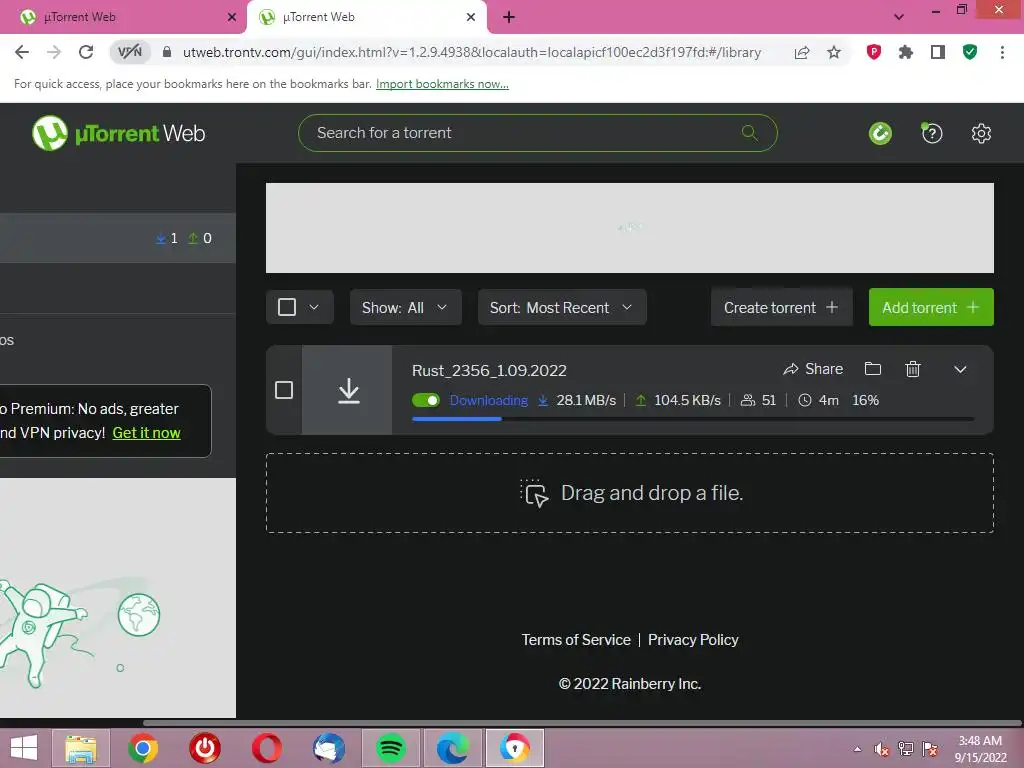Viewport: 1024px width, 768px height.
Task: Open the Windows Start button
Action: [24, 748]
